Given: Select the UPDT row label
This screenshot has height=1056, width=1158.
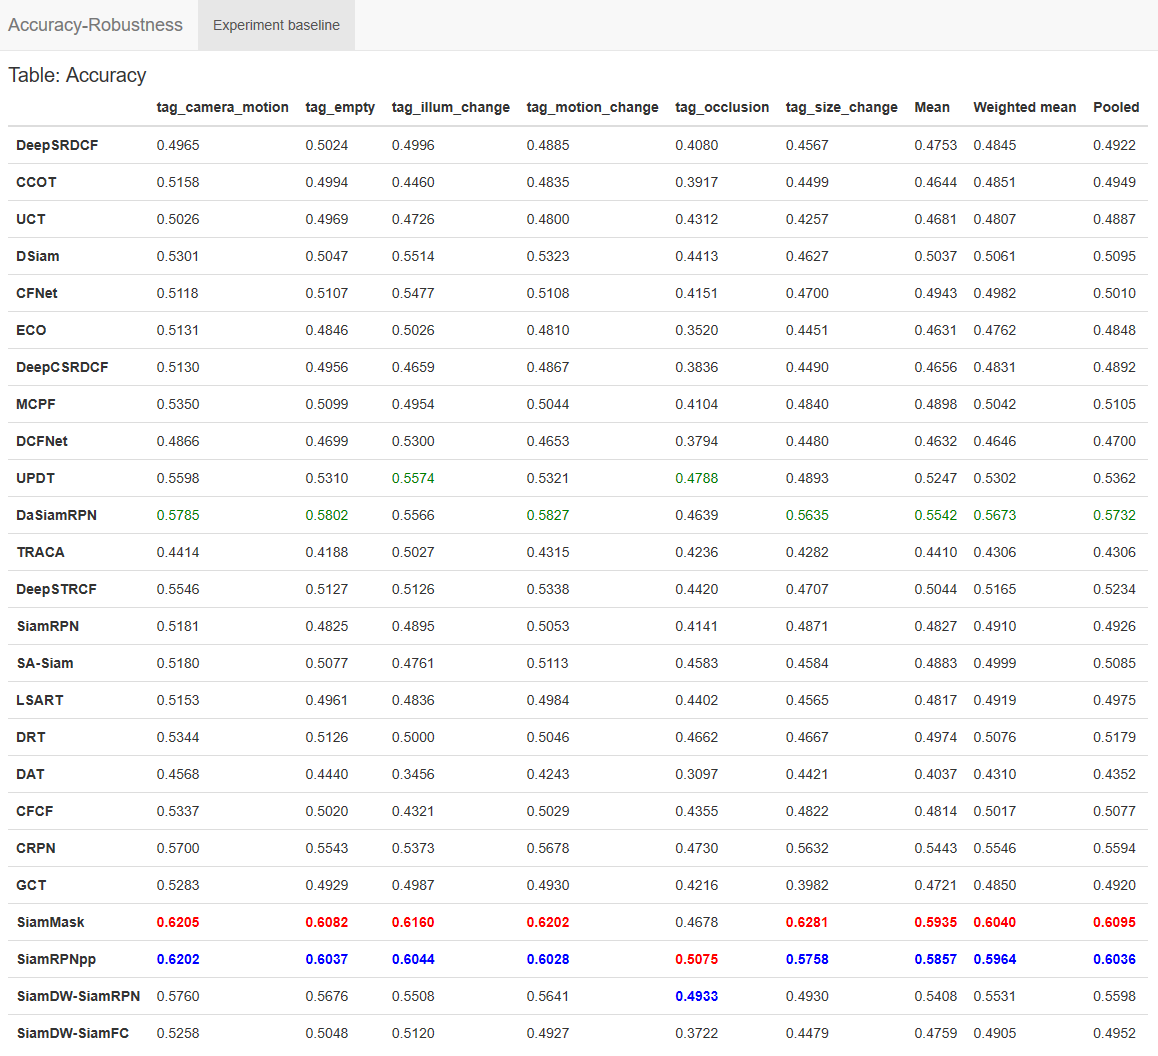Looking at the screenshot, I should (x=35, y=478).
